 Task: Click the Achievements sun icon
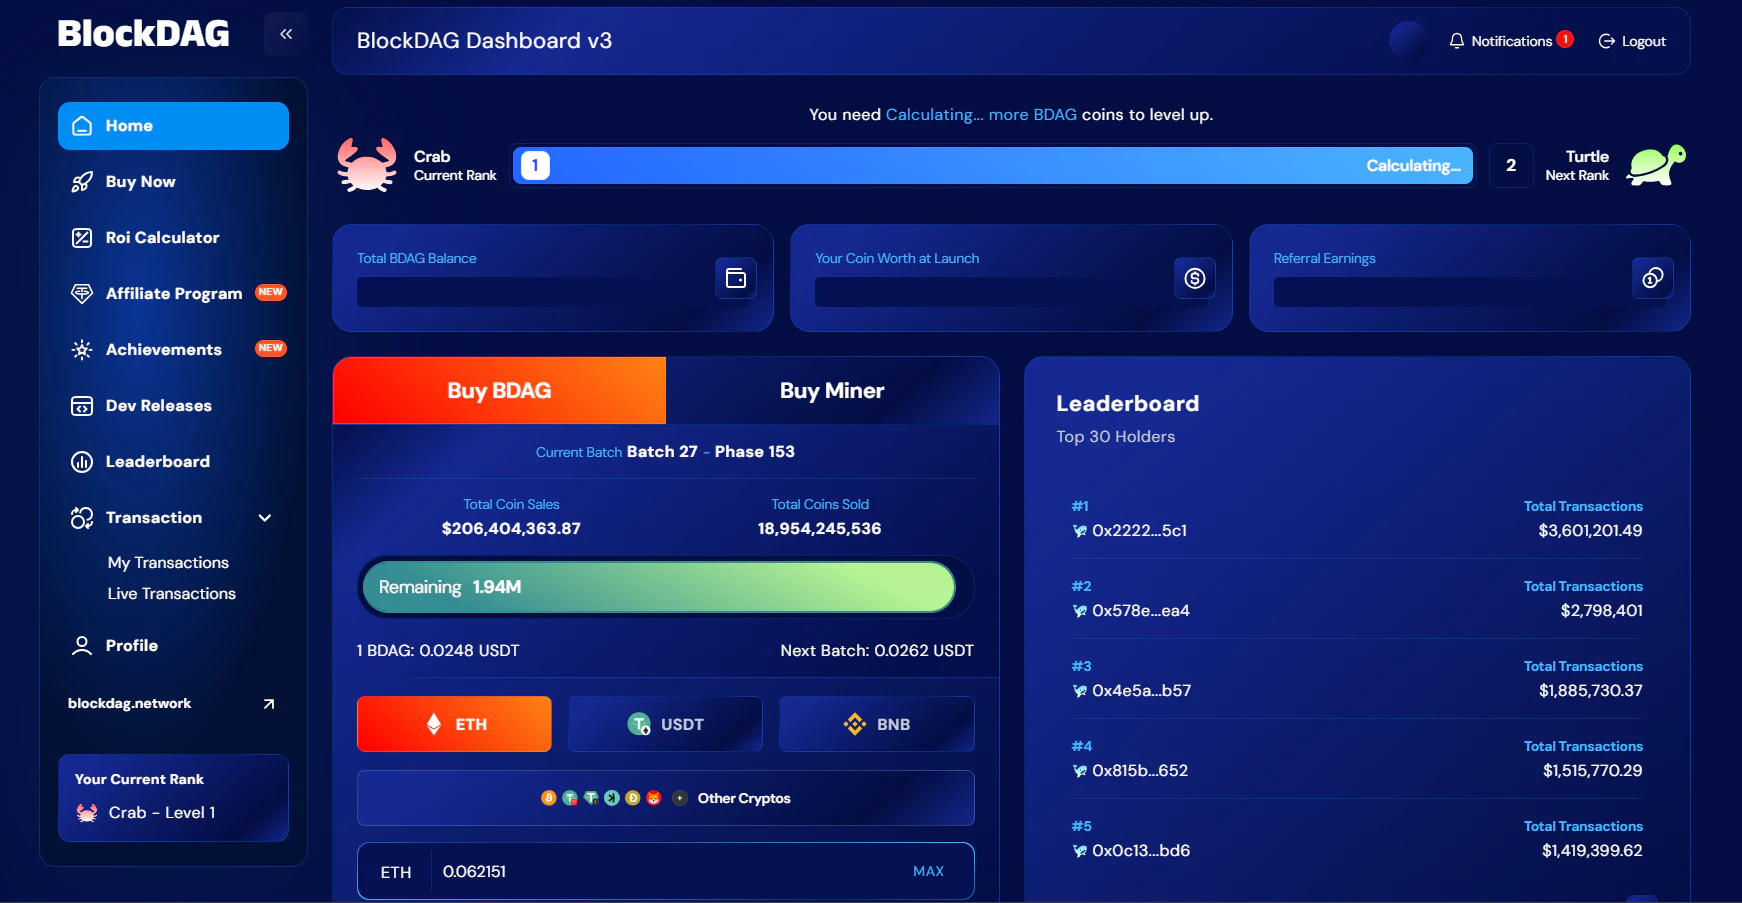point(82,350)
